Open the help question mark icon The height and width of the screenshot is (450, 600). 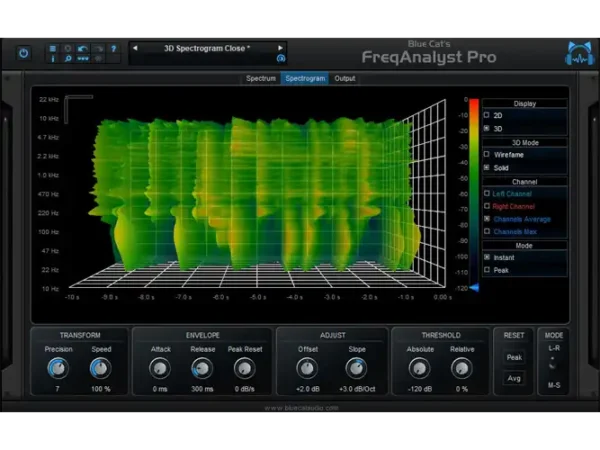point(114,49)
